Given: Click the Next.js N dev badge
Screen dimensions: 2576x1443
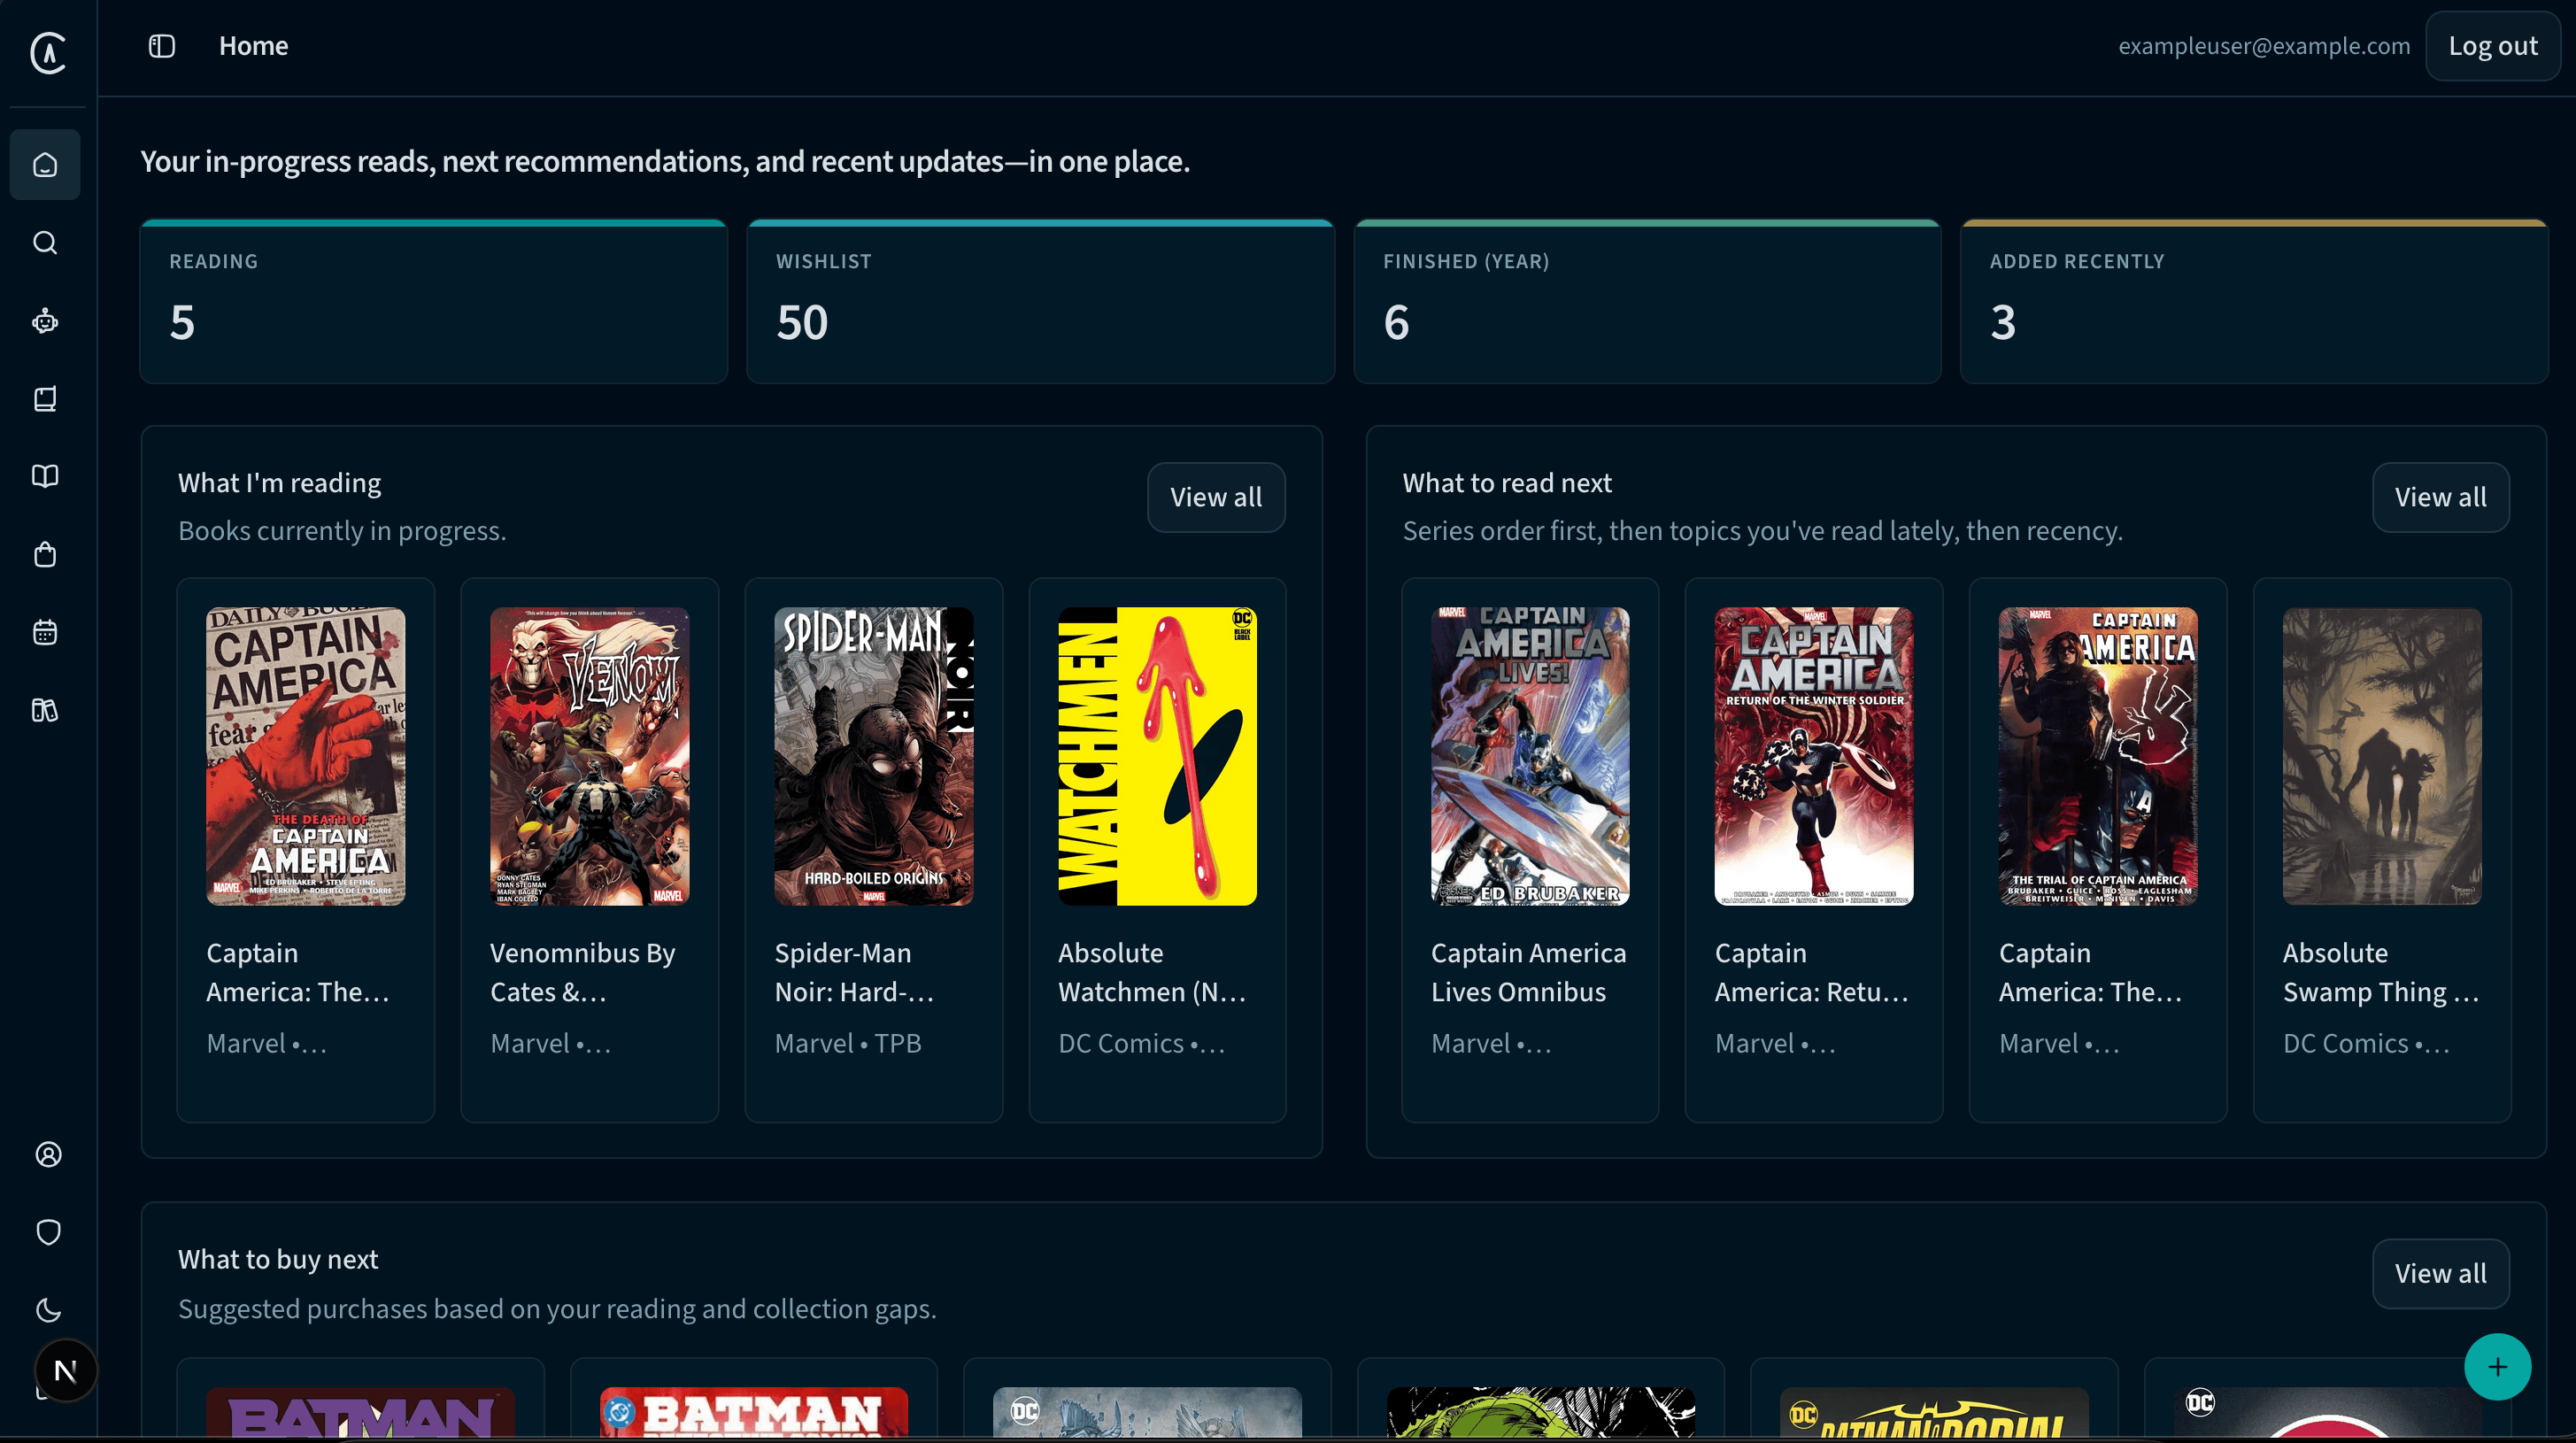Looking at the screenshot, I should pos(66,1371).
